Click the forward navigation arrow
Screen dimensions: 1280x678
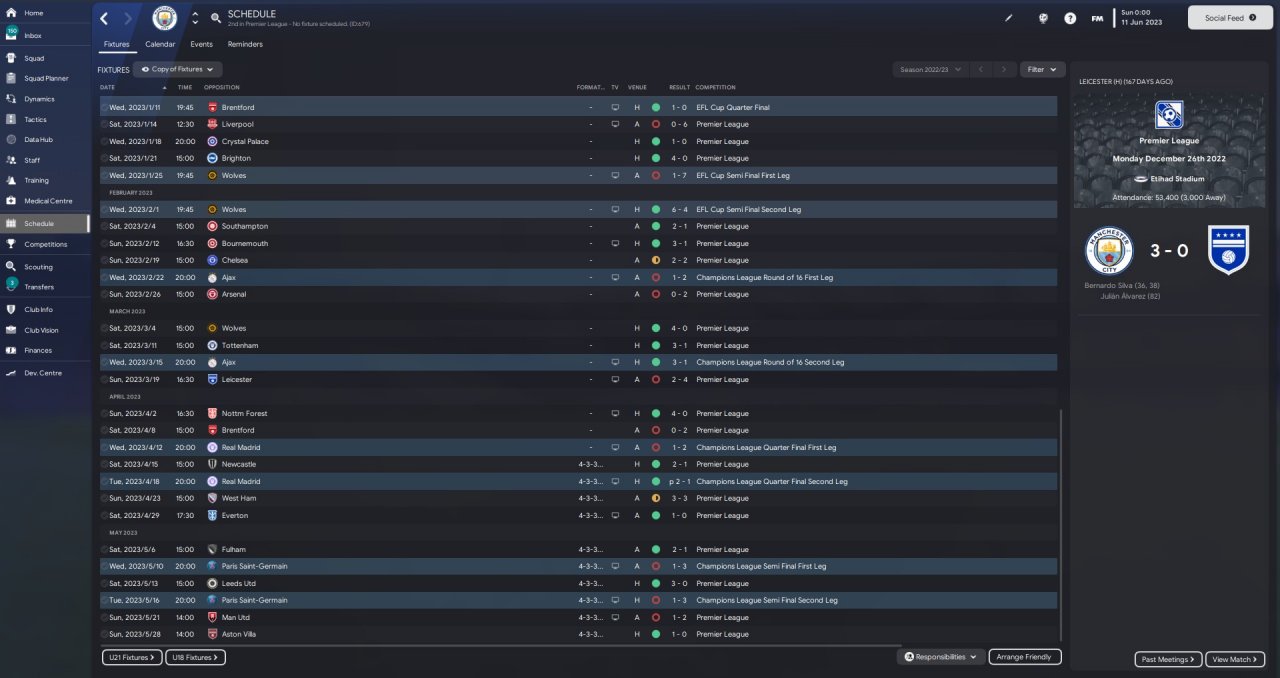[x=128, y=18]
